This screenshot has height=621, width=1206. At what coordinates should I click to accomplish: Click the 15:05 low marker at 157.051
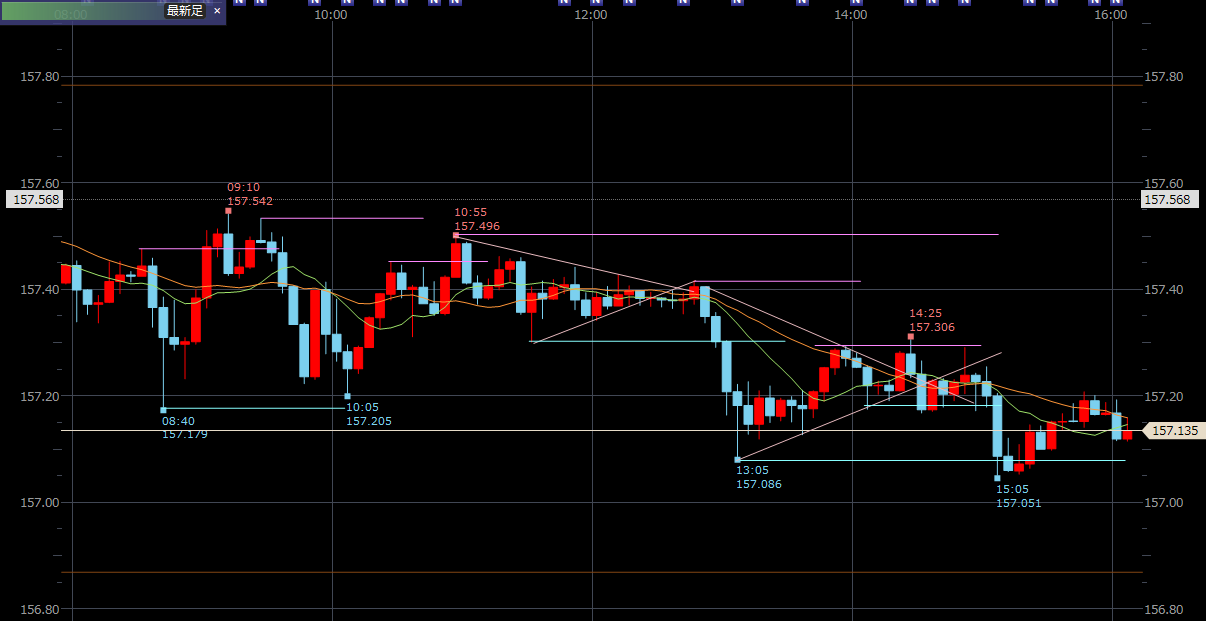pyautogui.click(x=997, y=479)
